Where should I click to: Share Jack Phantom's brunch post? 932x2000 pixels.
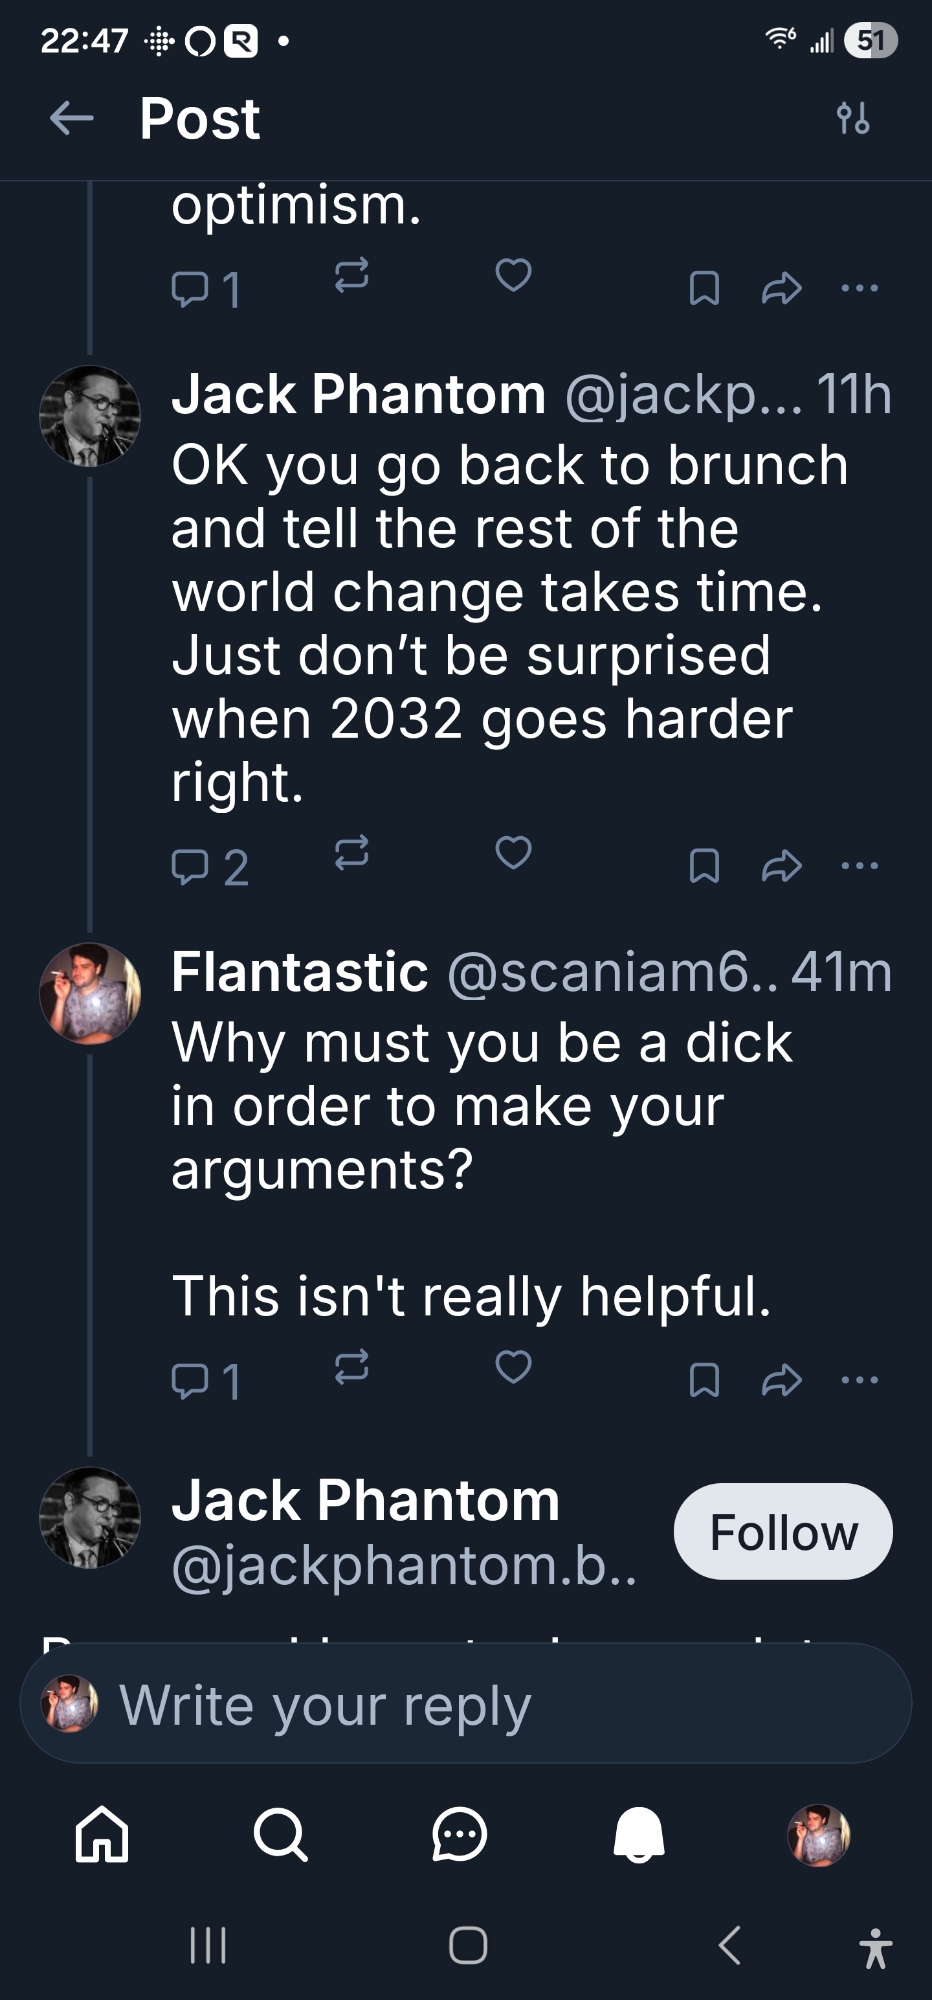click(781, 866)
